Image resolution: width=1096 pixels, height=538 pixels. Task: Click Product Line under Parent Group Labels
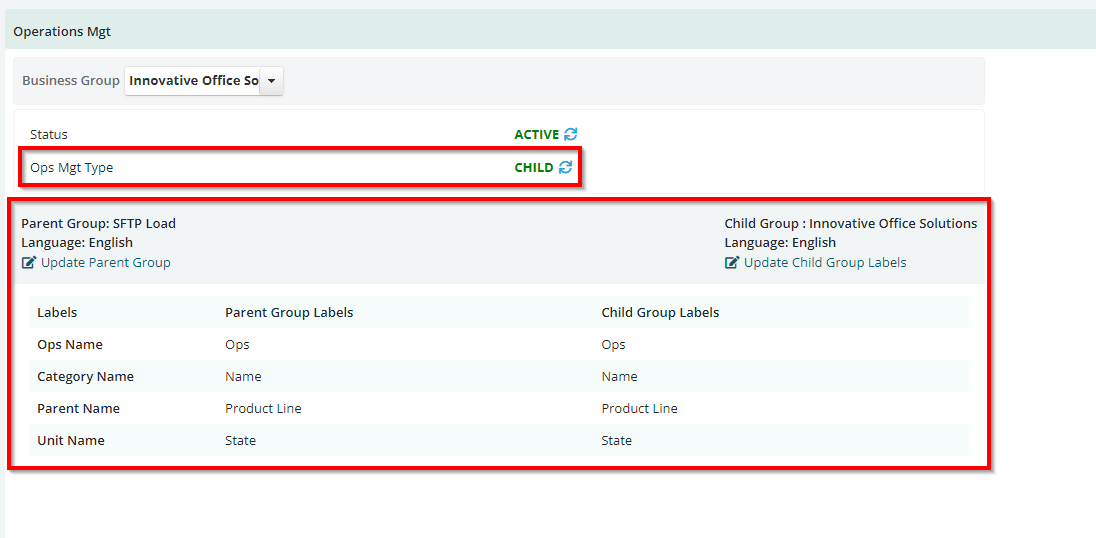pos(263,409)
